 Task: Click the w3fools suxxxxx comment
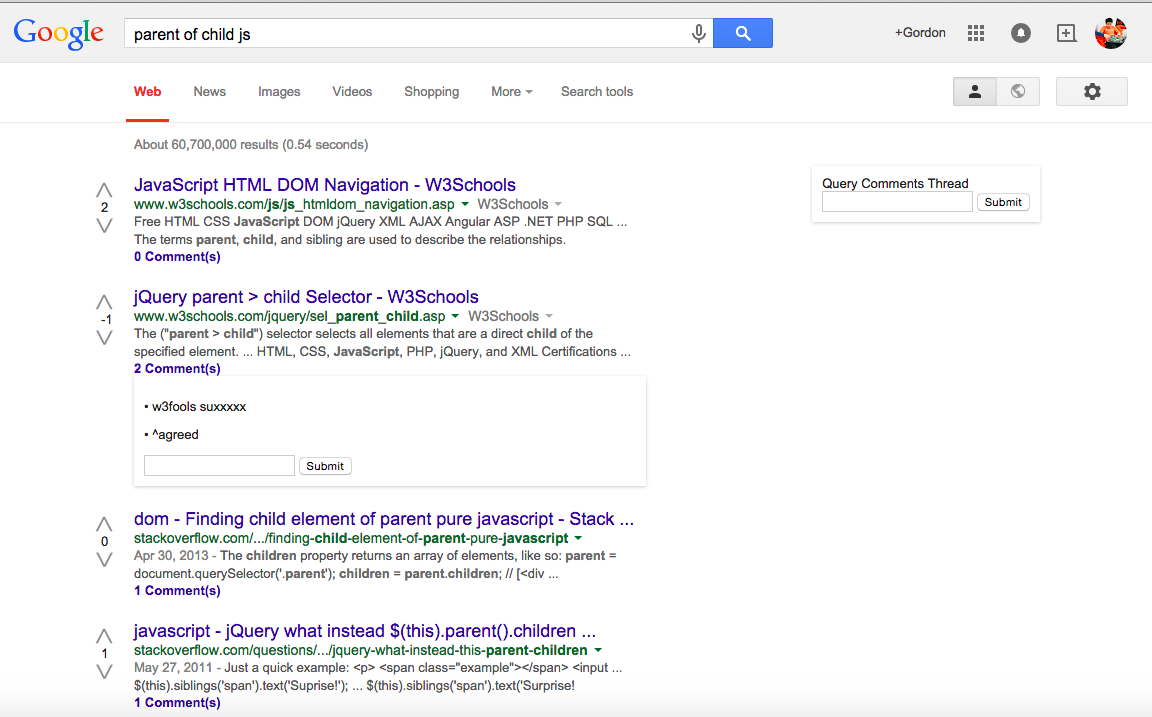click(x=199, y=407)
